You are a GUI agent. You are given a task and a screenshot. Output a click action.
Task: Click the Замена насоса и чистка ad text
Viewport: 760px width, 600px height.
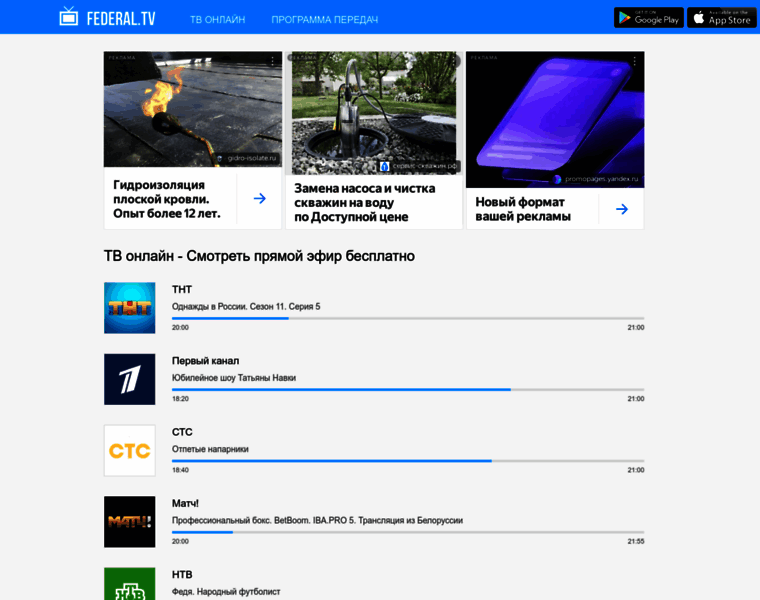[364, 203]
